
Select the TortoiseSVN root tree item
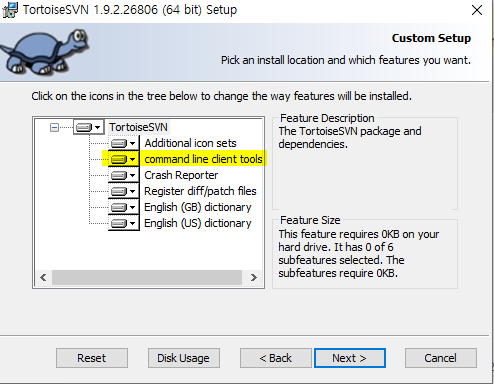coord(138,127)
